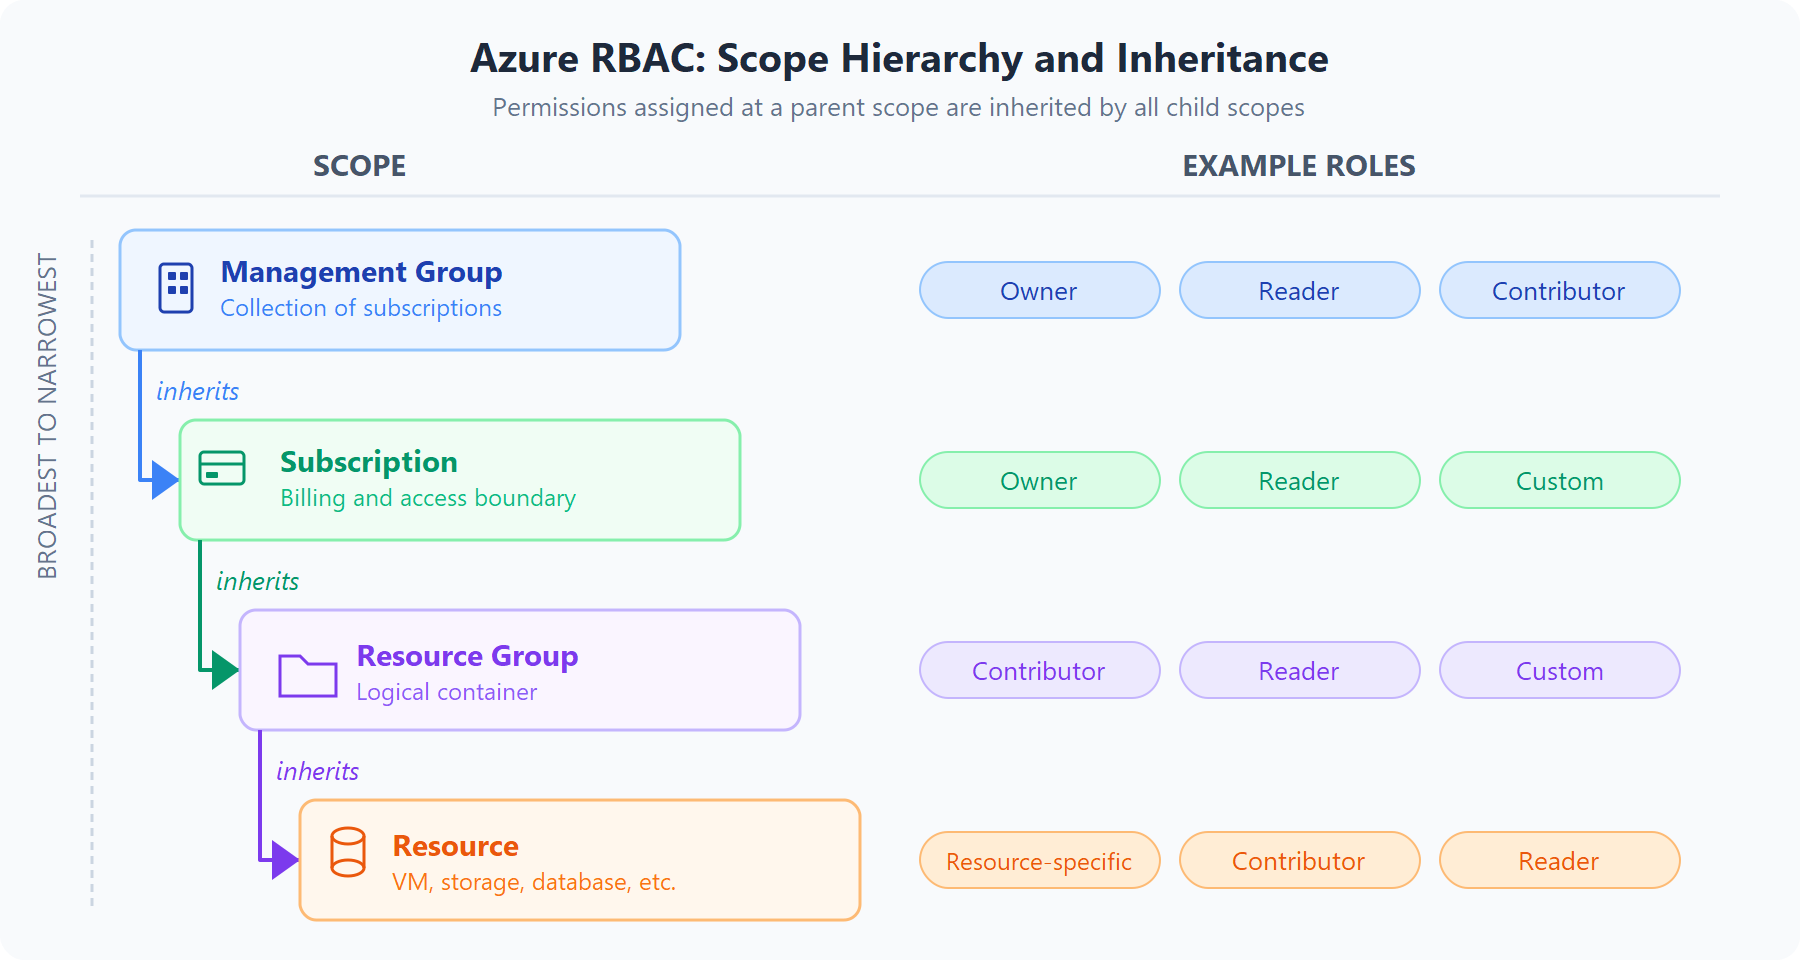This screenshot has width=1800, height=960.
Task: Click the SCOPE column header
Action: pos(360,166)
